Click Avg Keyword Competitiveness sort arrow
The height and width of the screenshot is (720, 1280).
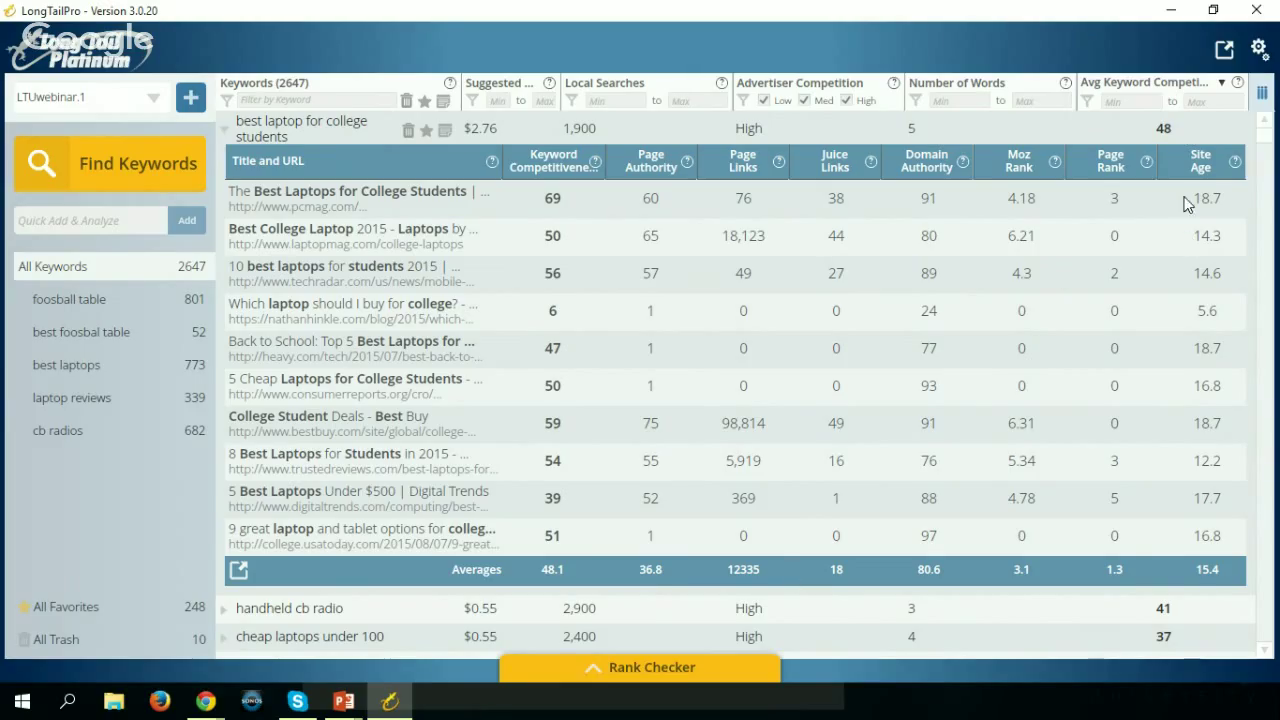pyautogui.click(x=1221, y=83)
